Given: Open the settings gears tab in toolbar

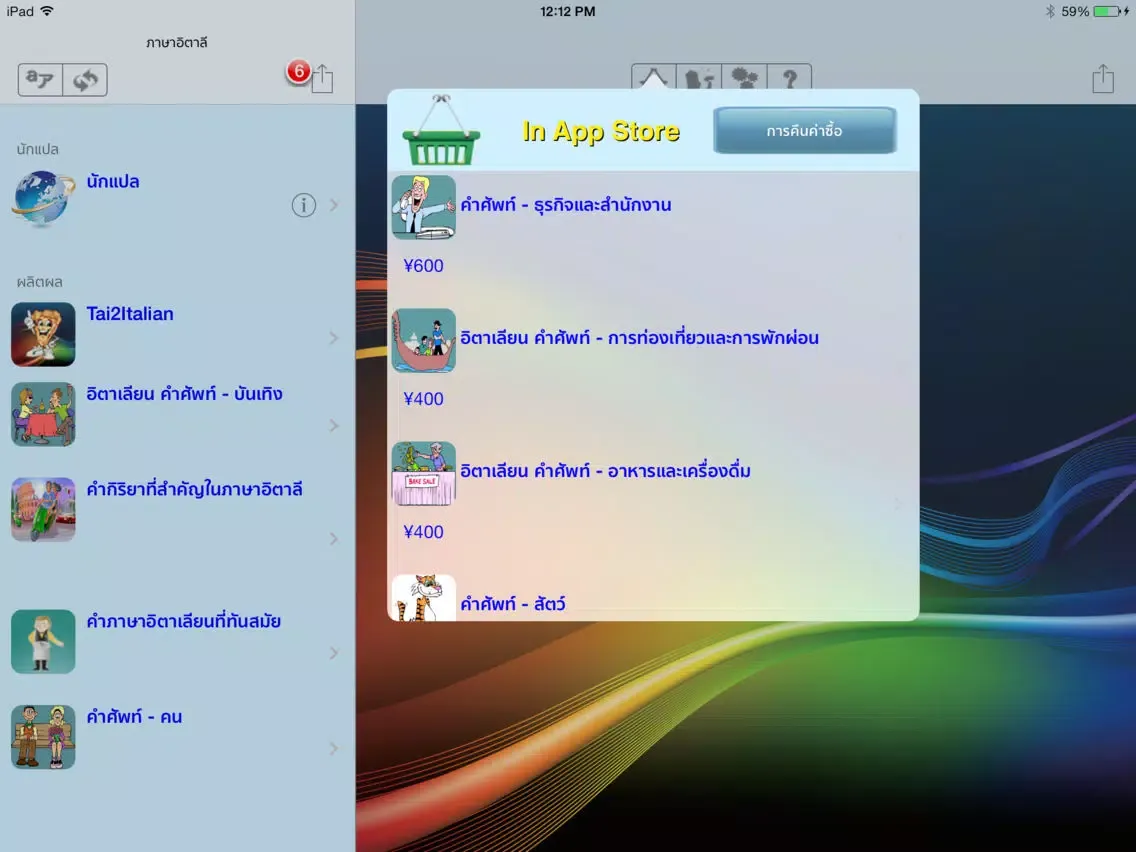Looking at the screenshot, I should [744, 78].
